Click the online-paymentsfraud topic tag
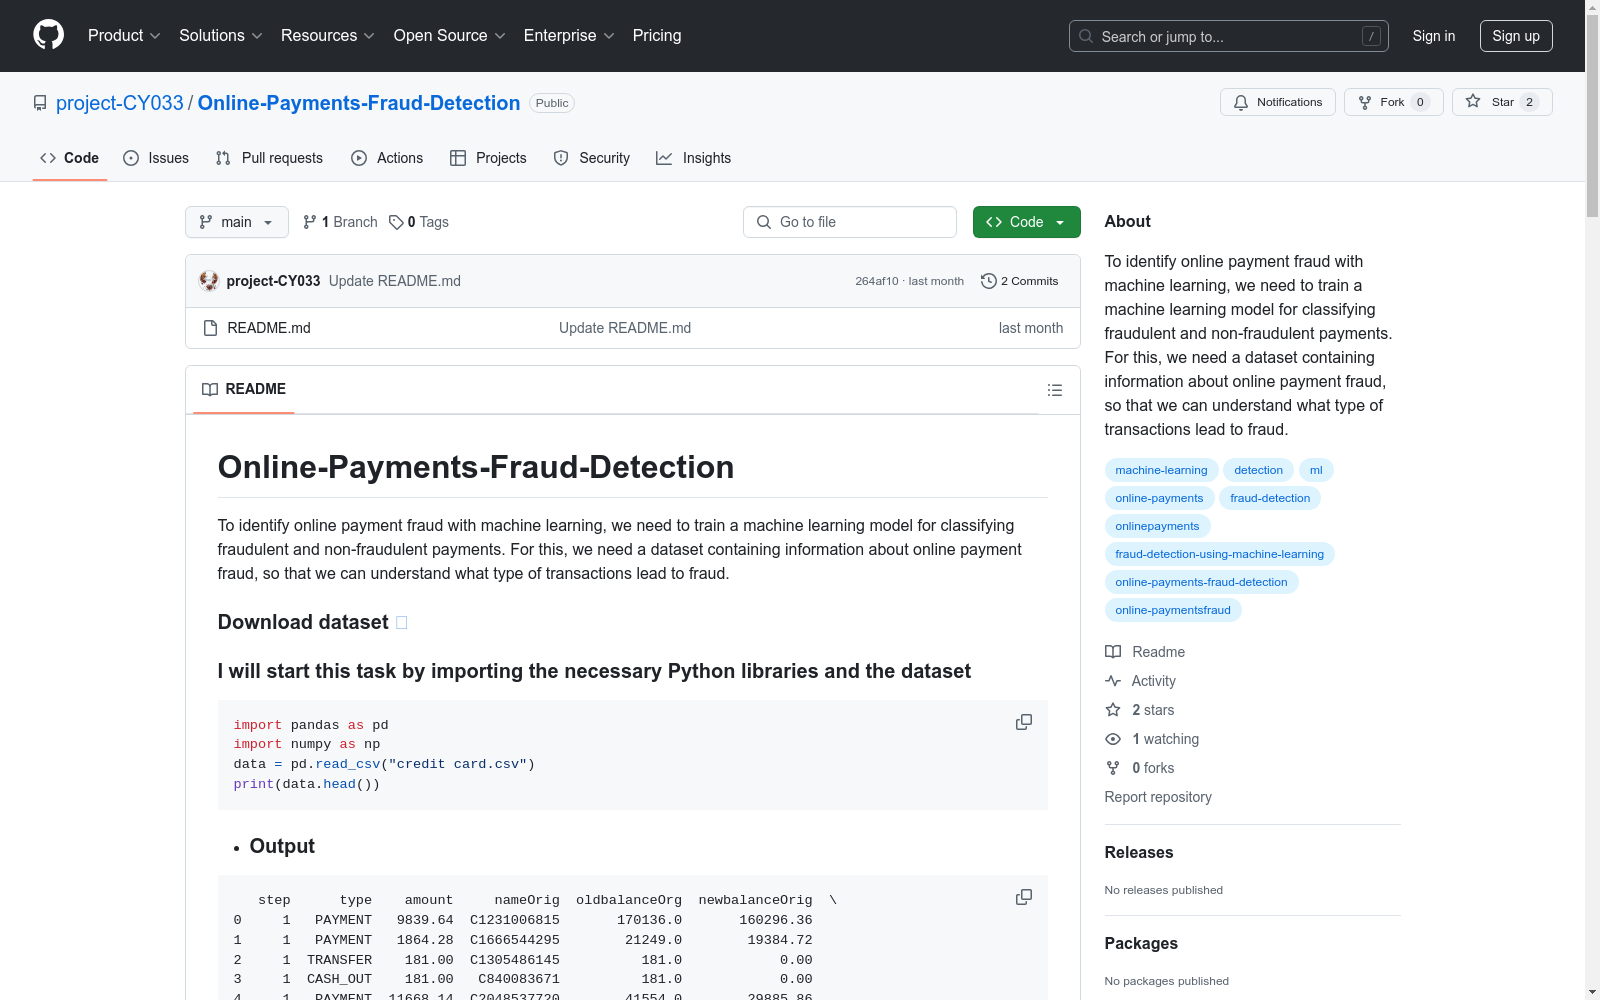1600x1000 pixels. (1173, 610)
